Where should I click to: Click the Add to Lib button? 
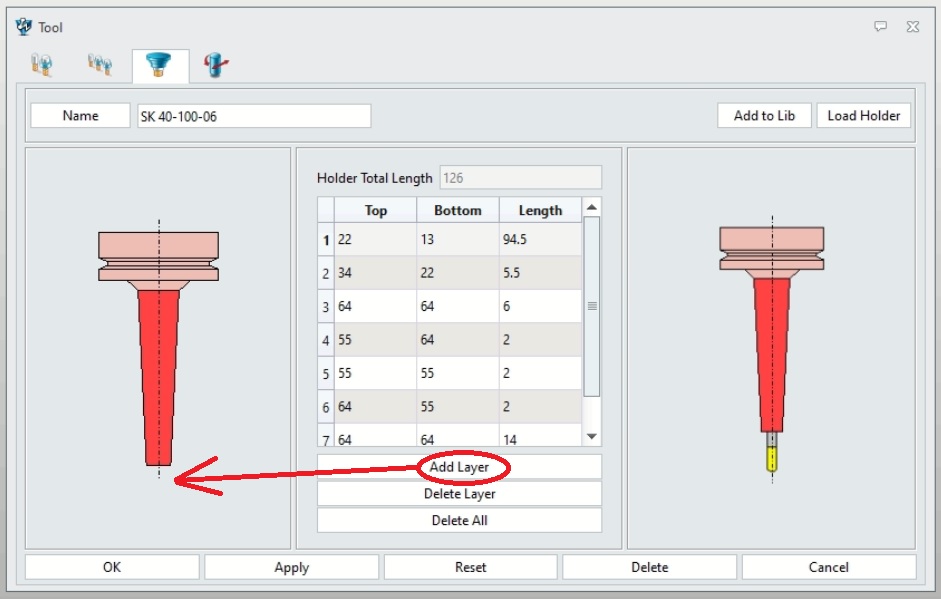tap(764, 116)
